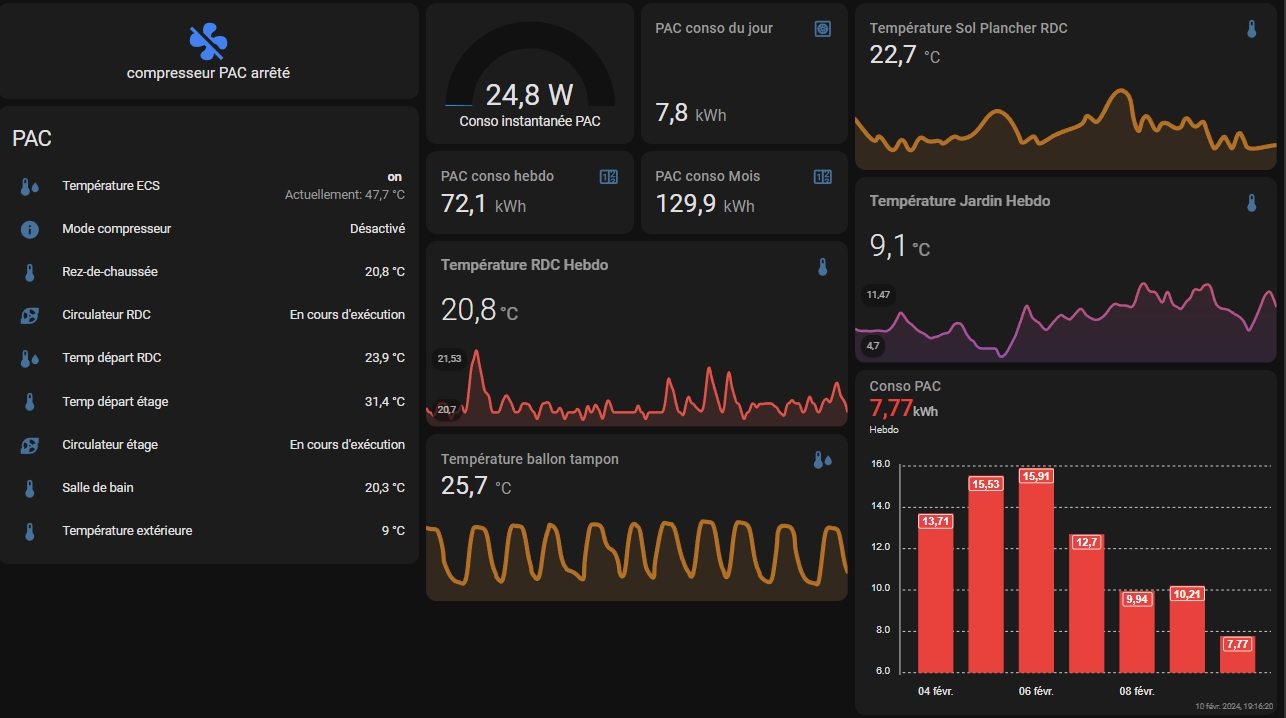Click the Circulateur RDC 'En cours d'exécution' state
1286x718 pixels.
point(347,315)
